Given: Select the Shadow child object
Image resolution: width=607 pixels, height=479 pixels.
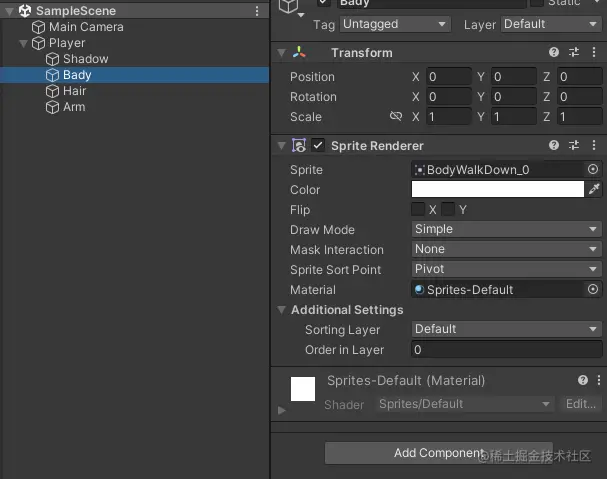Looking at the screenshot, I should (x=86, y=59).
